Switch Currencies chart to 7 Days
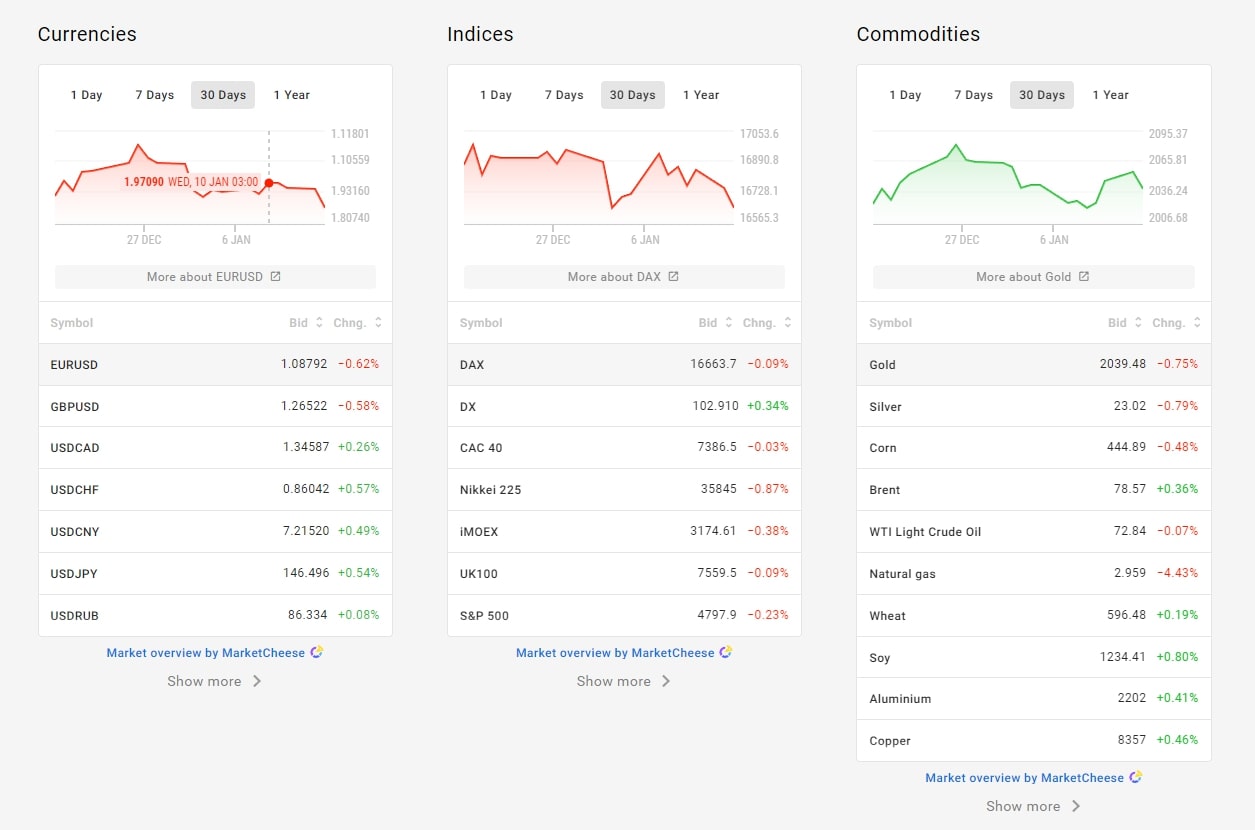1255x830 pixels. (155, 95)
